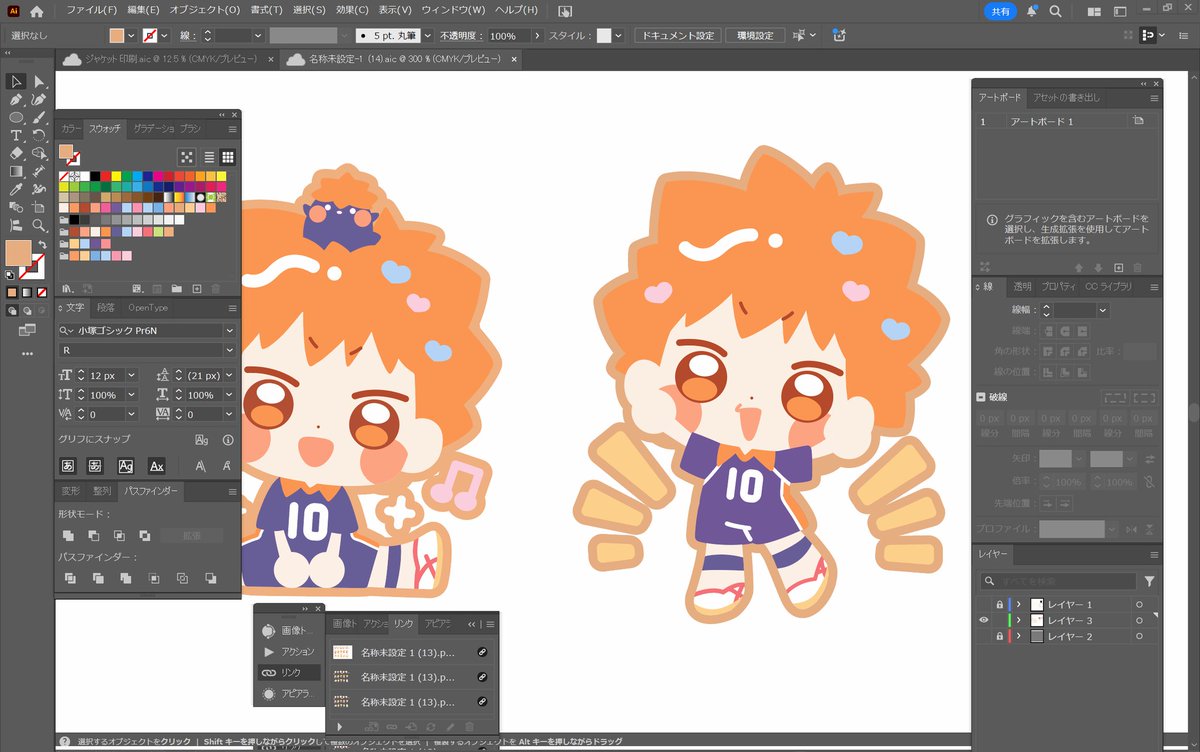Click the Minus Front shape mode icon
Image resolution: width=1200 pixels, height=752 pixels.
(94, 535)
